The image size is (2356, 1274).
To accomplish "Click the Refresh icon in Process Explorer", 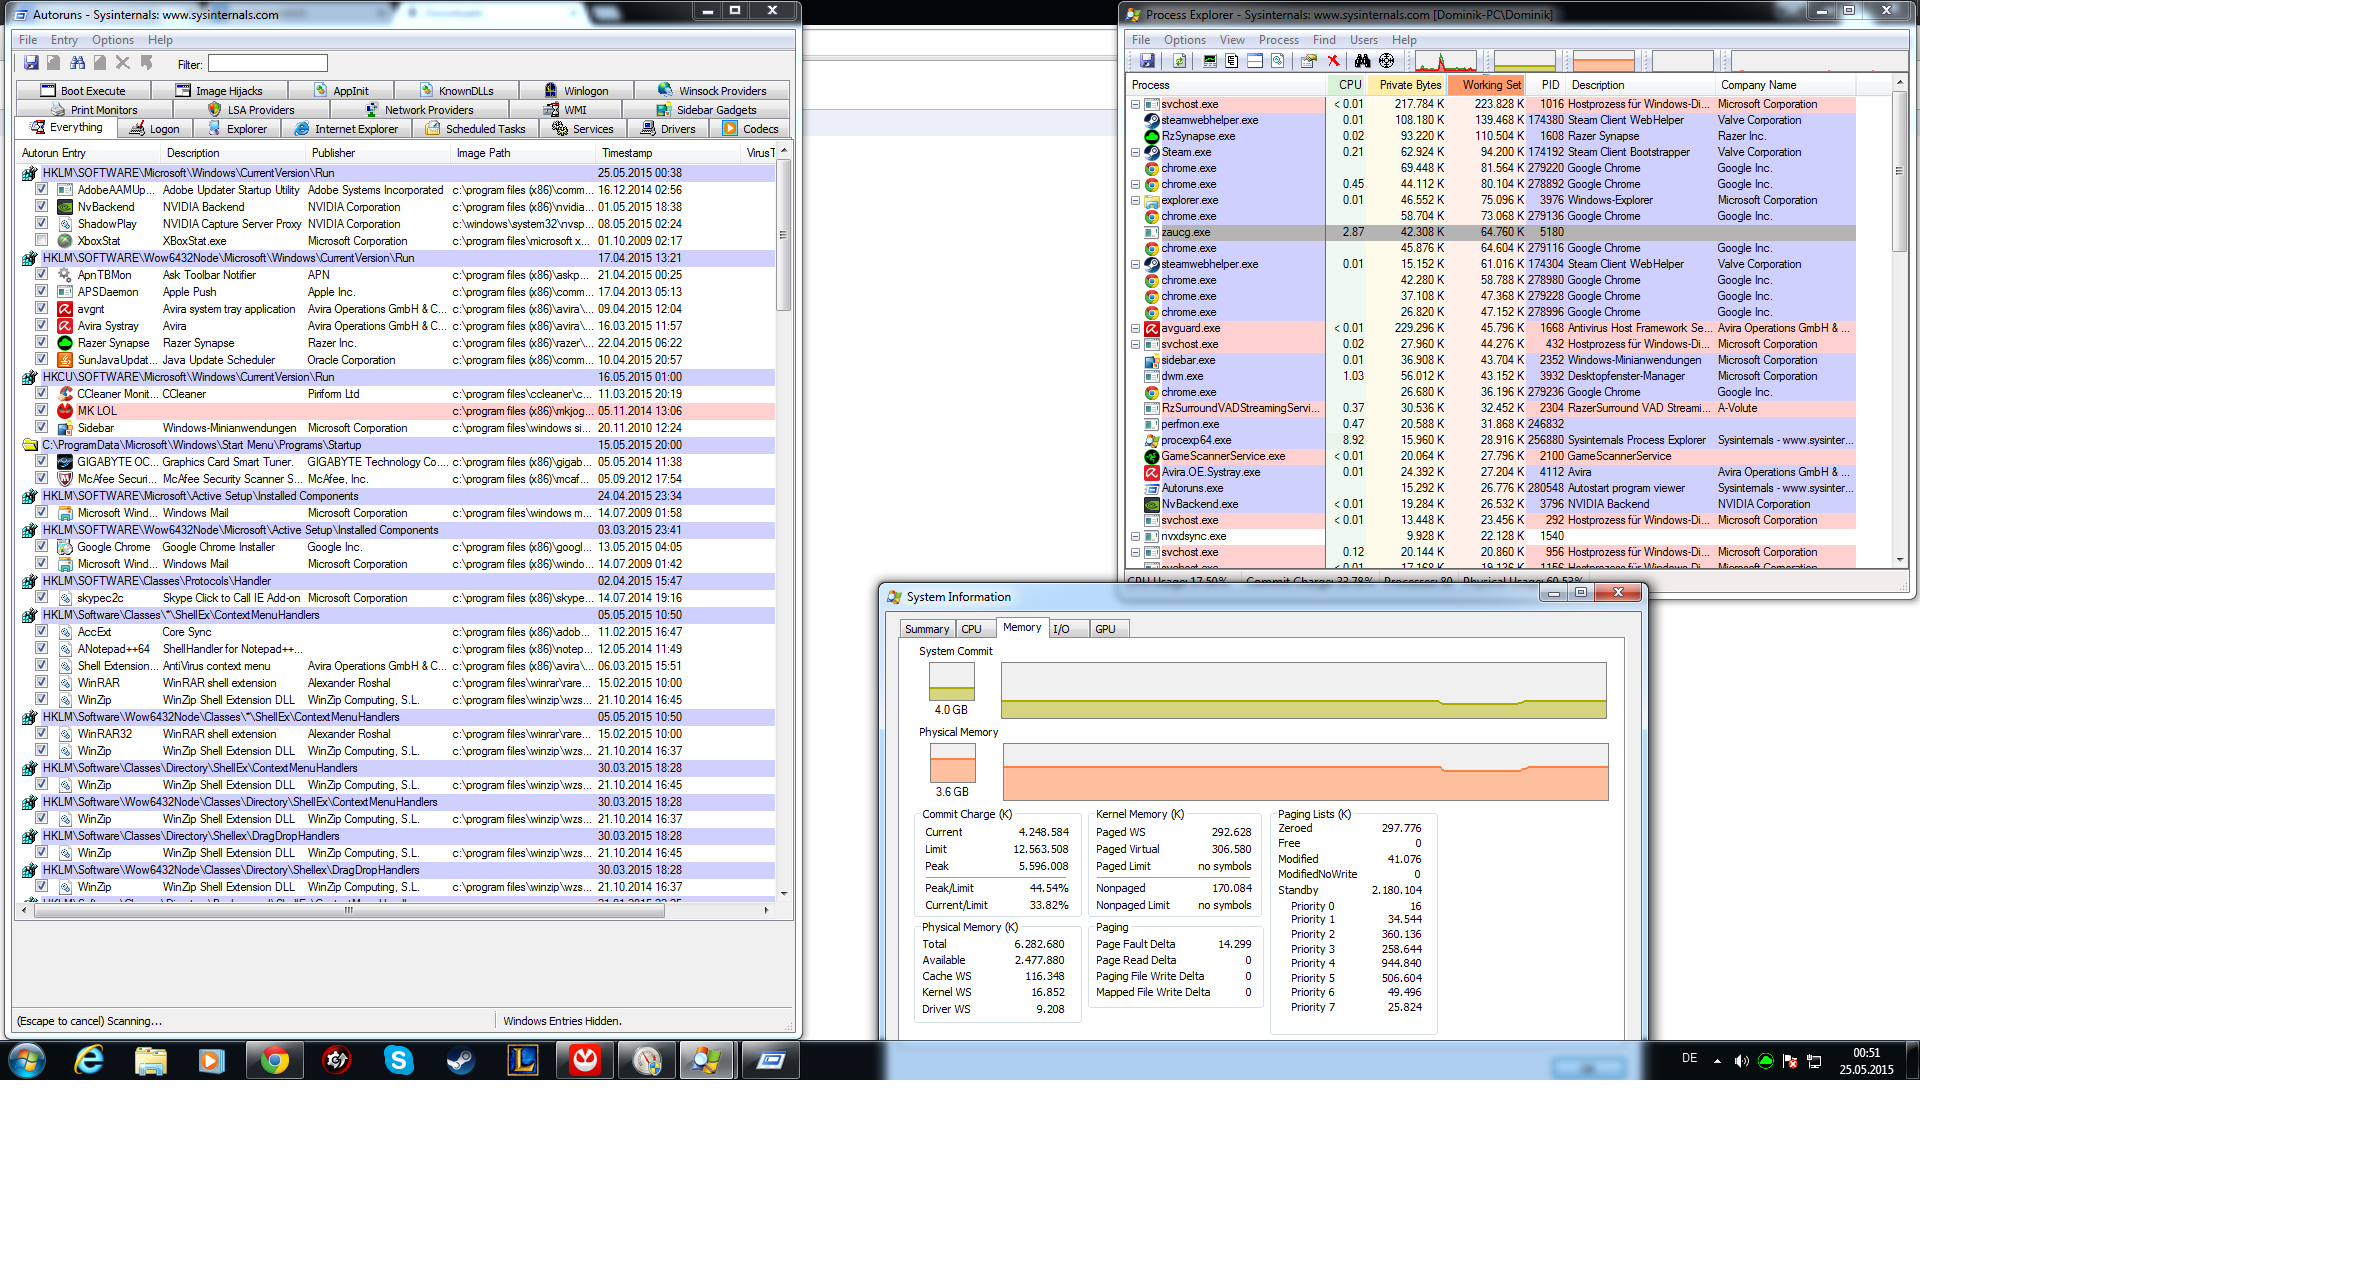I will [1180, 61].
